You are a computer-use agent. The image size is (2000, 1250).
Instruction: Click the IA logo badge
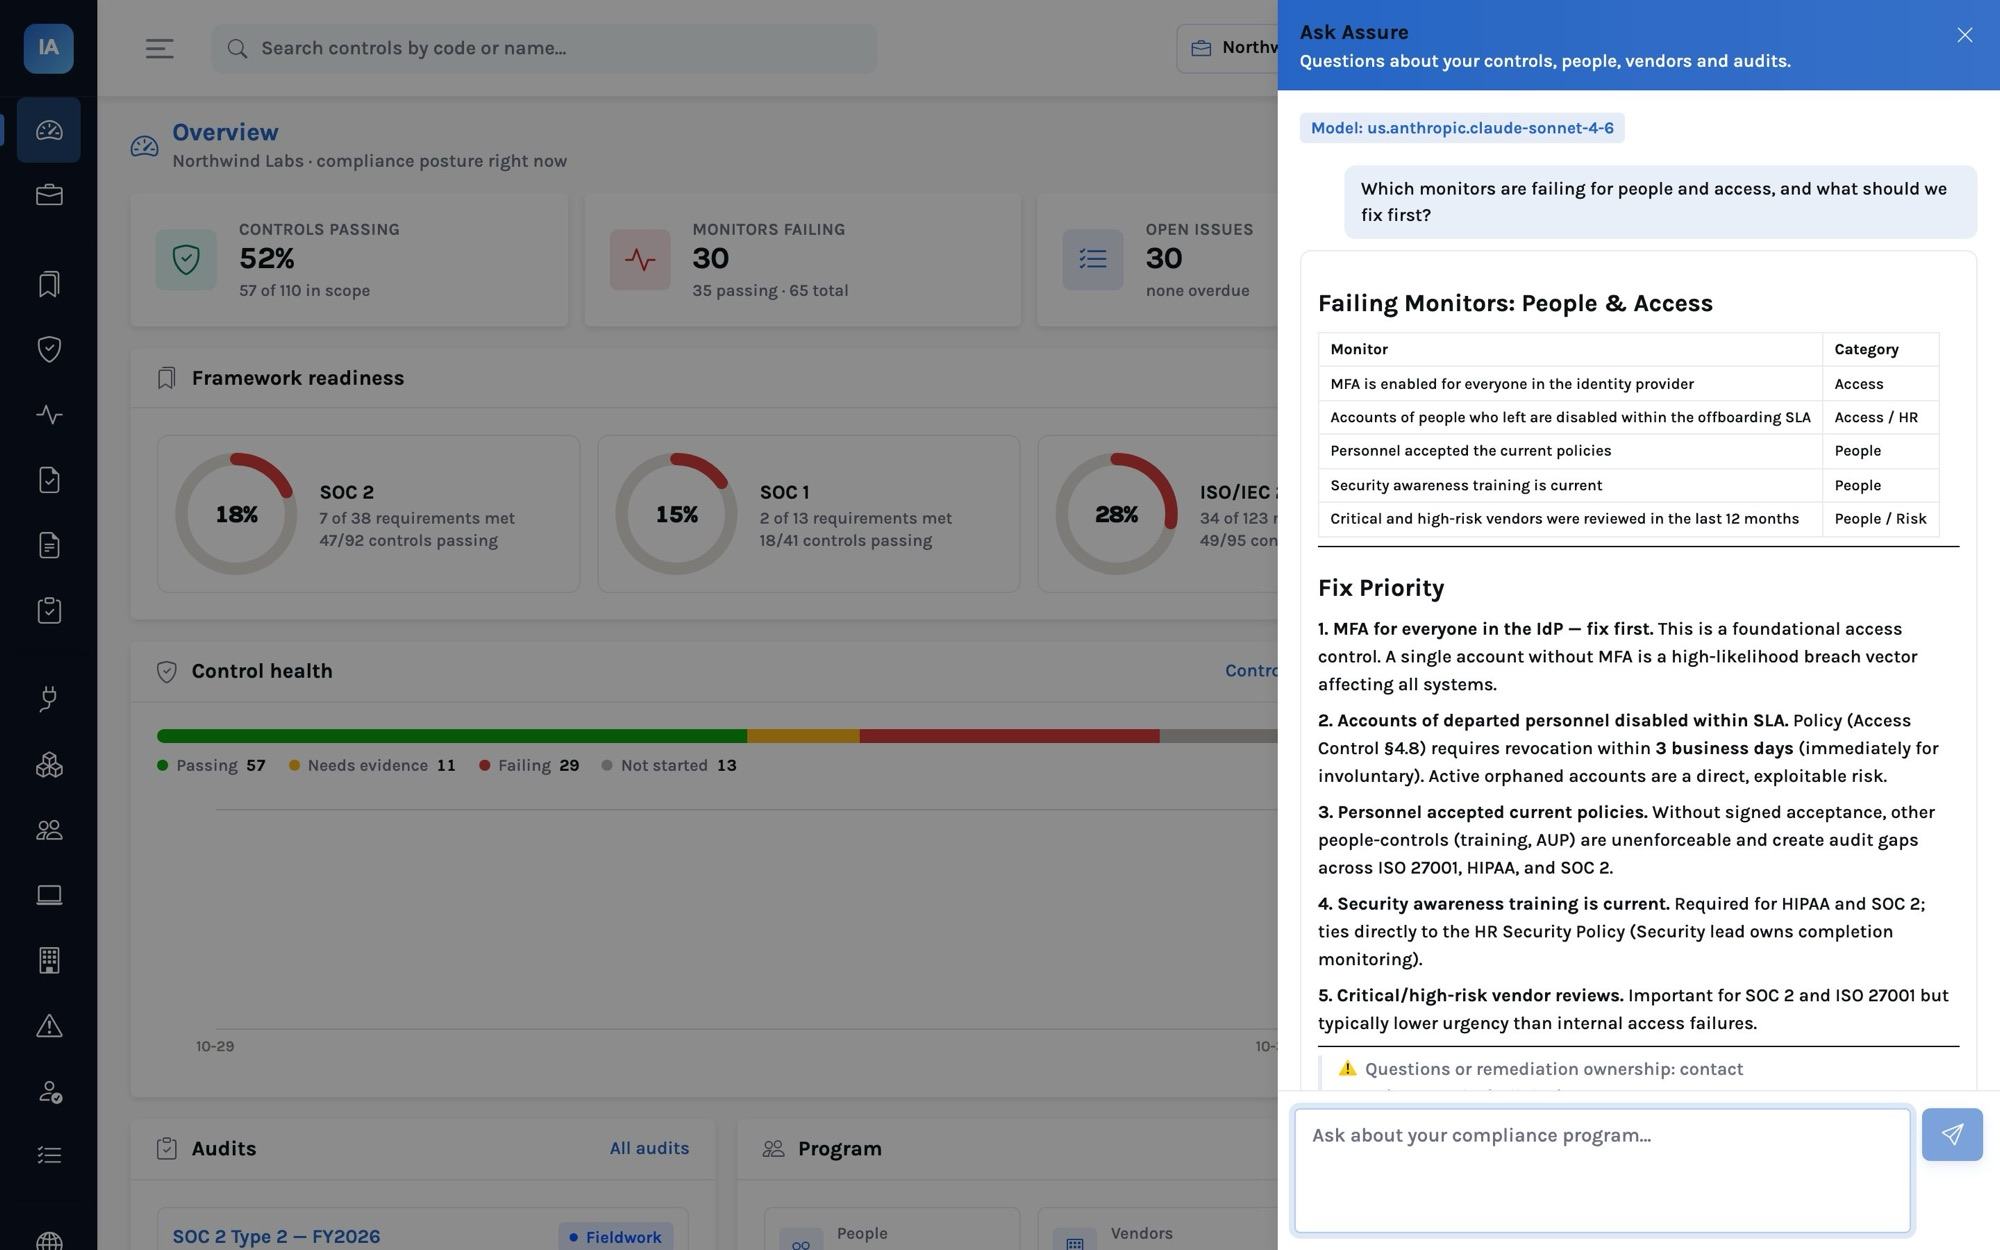pos(49,48)
